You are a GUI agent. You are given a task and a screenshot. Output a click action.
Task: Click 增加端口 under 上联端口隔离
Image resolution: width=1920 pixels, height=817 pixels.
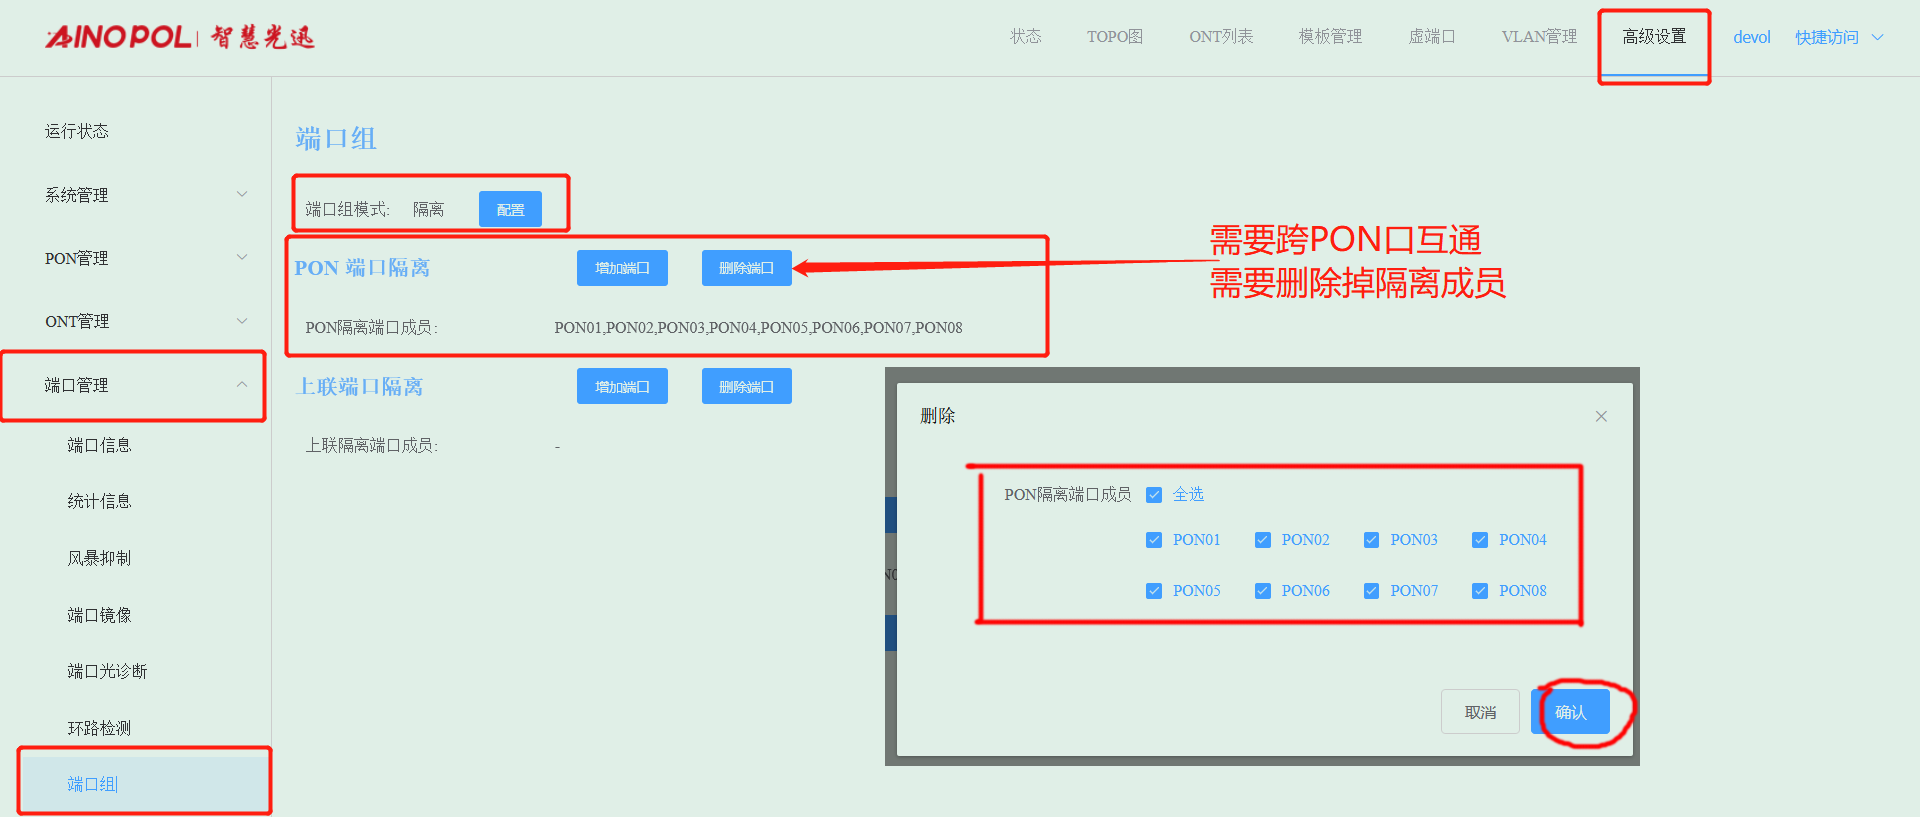coord(622,387)
